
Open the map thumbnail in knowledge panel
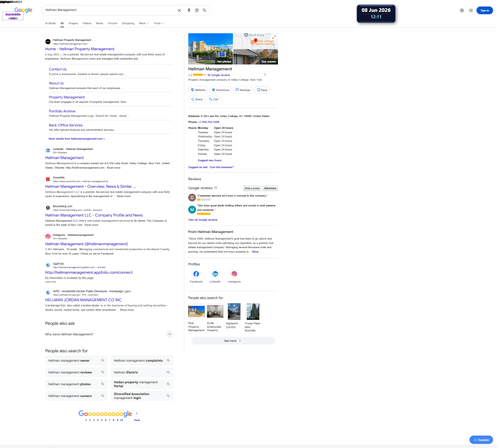click(x=256, y=41)
